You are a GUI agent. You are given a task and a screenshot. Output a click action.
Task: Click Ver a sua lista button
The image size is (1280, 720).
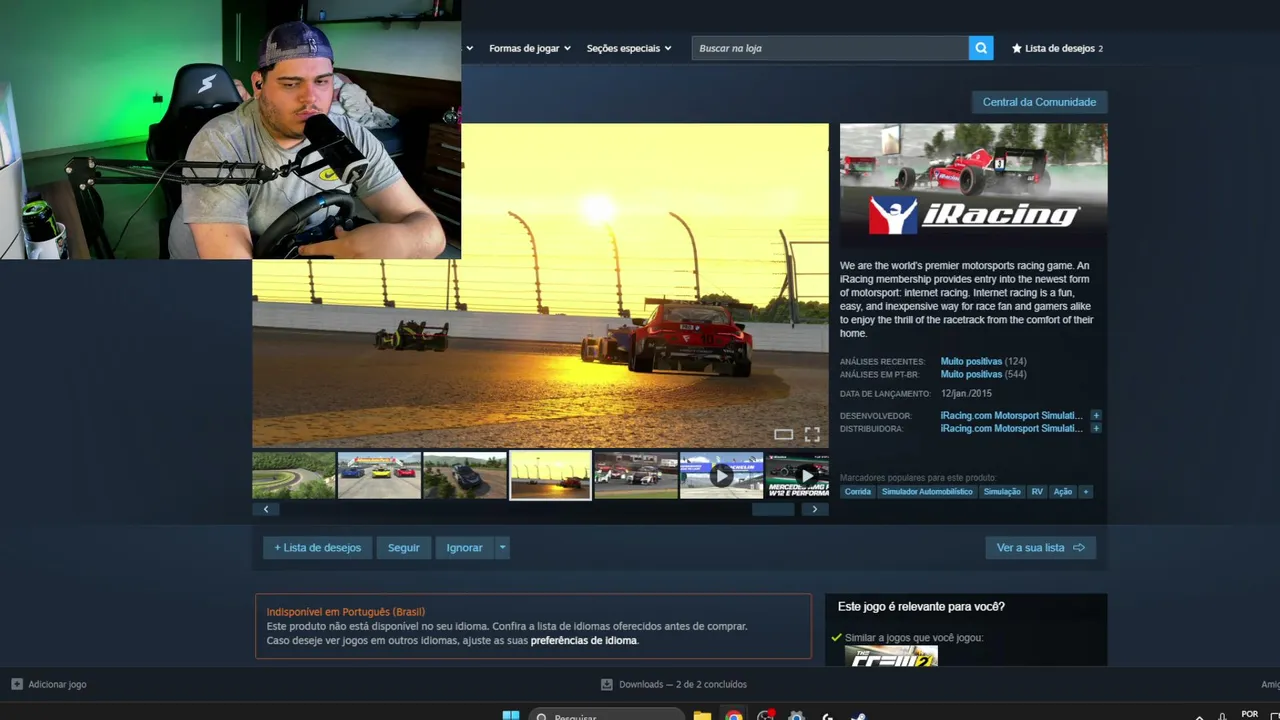(x=1040, y=548)
